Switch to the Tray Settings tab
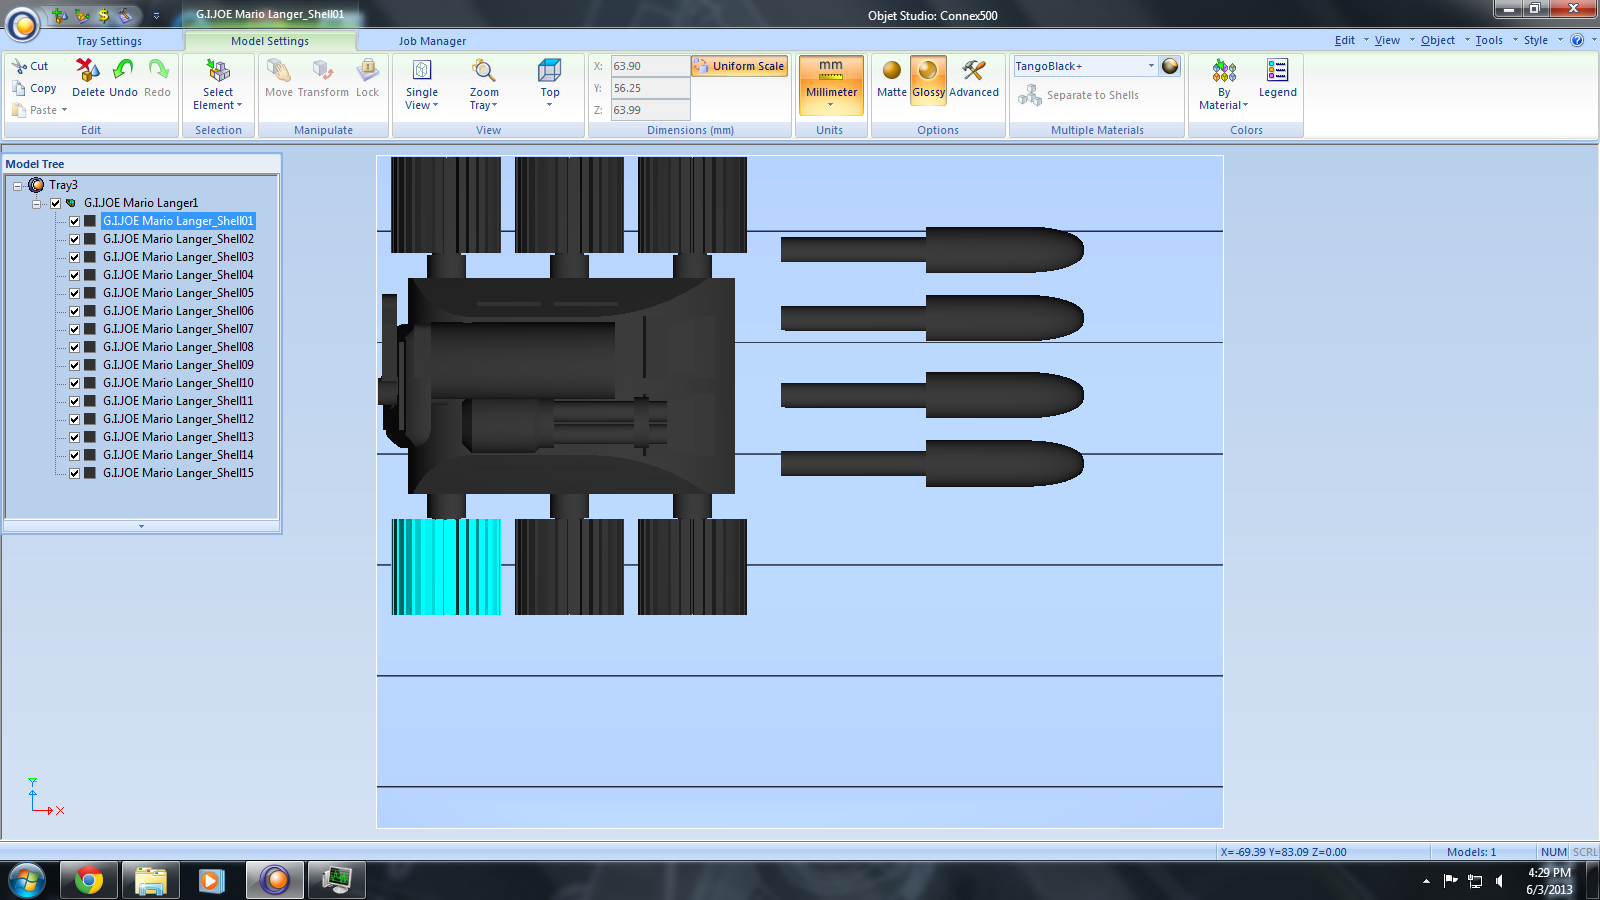 pos(109,41)
